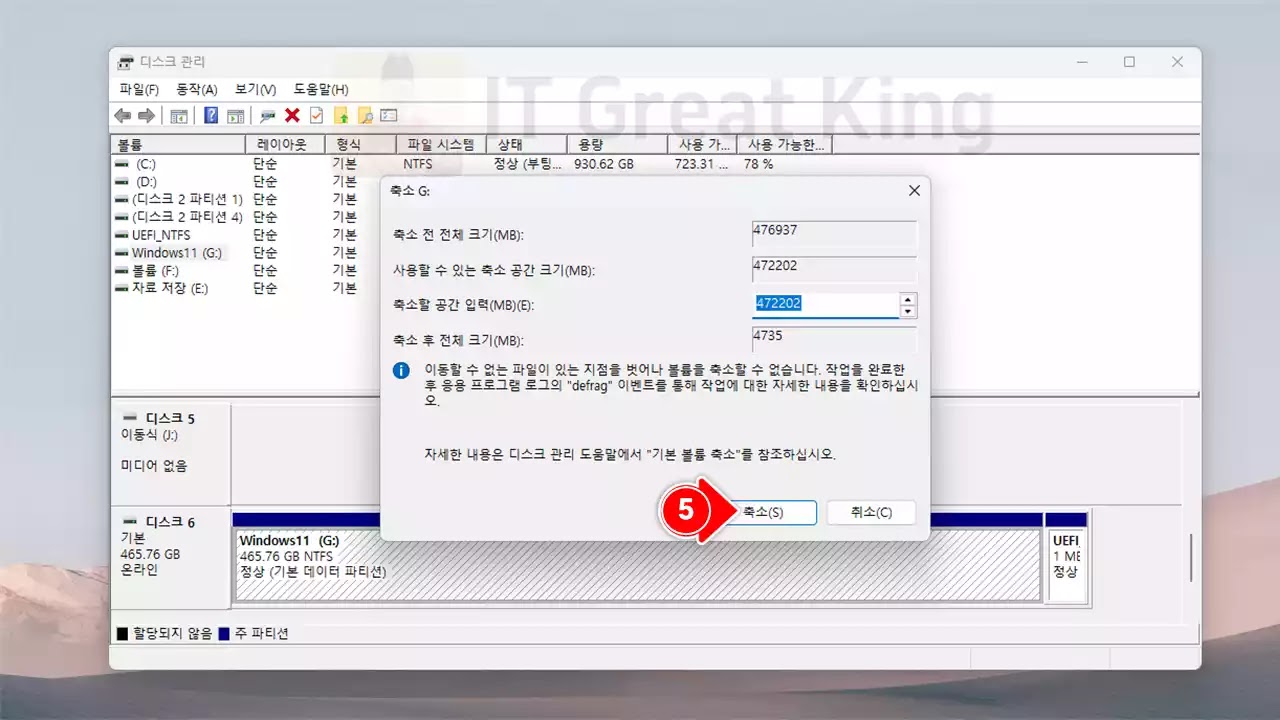Toggle the Show/Hide Console Tree icon
The image size is (1280, 720).
pos(179,115)
